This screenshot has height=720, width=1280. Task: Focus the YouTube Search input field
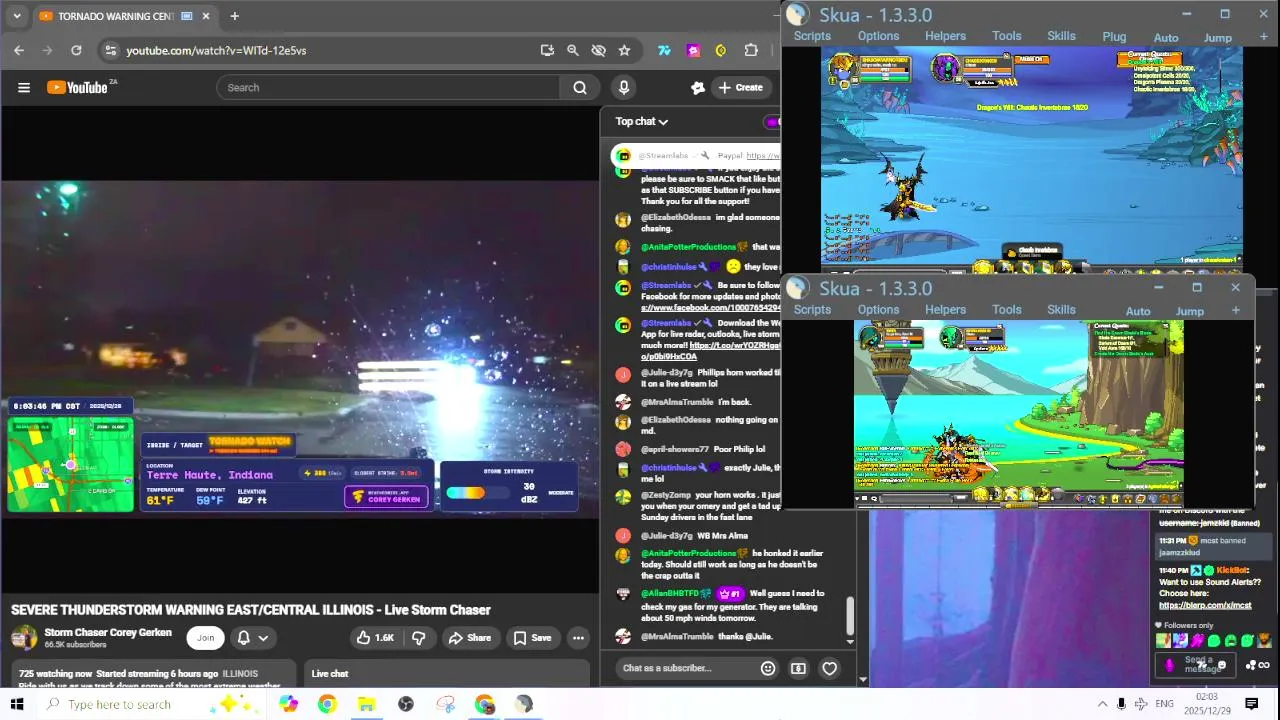pyautogui.click(x=390, y=88)
